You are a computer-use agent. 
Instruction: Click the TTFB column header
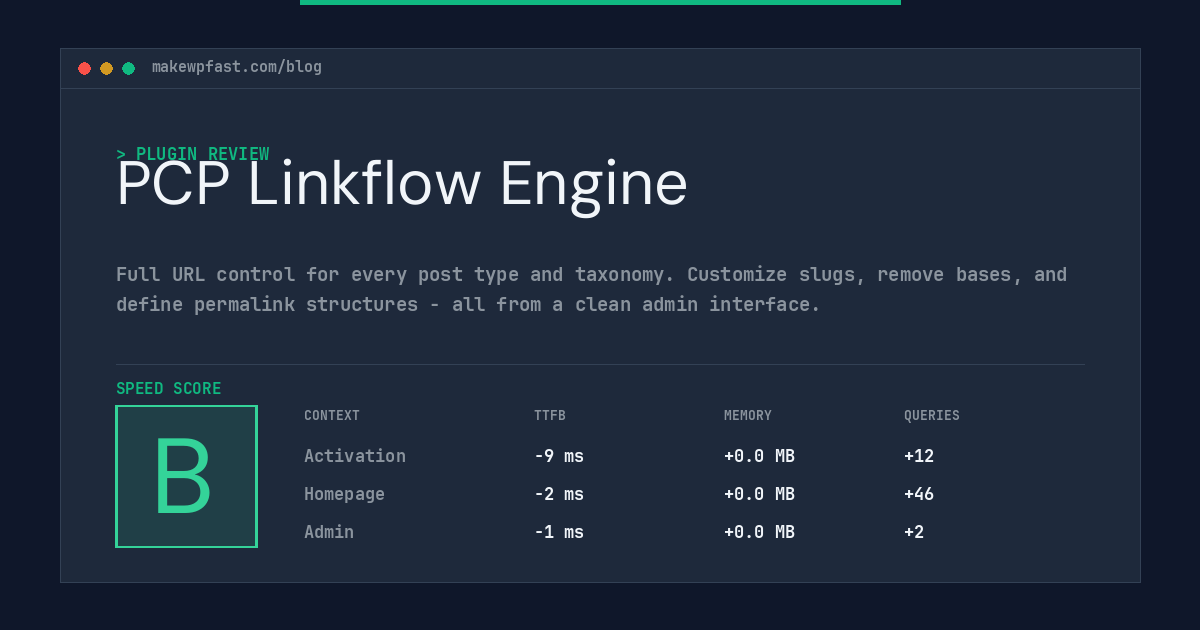click(x=550, y=416)
